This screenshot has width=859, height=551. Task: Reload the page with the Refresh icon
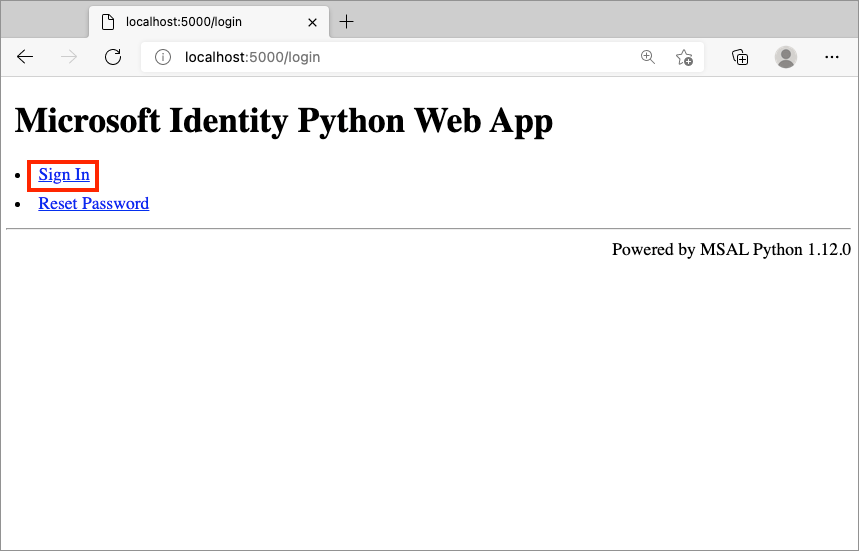click(113, 57)
